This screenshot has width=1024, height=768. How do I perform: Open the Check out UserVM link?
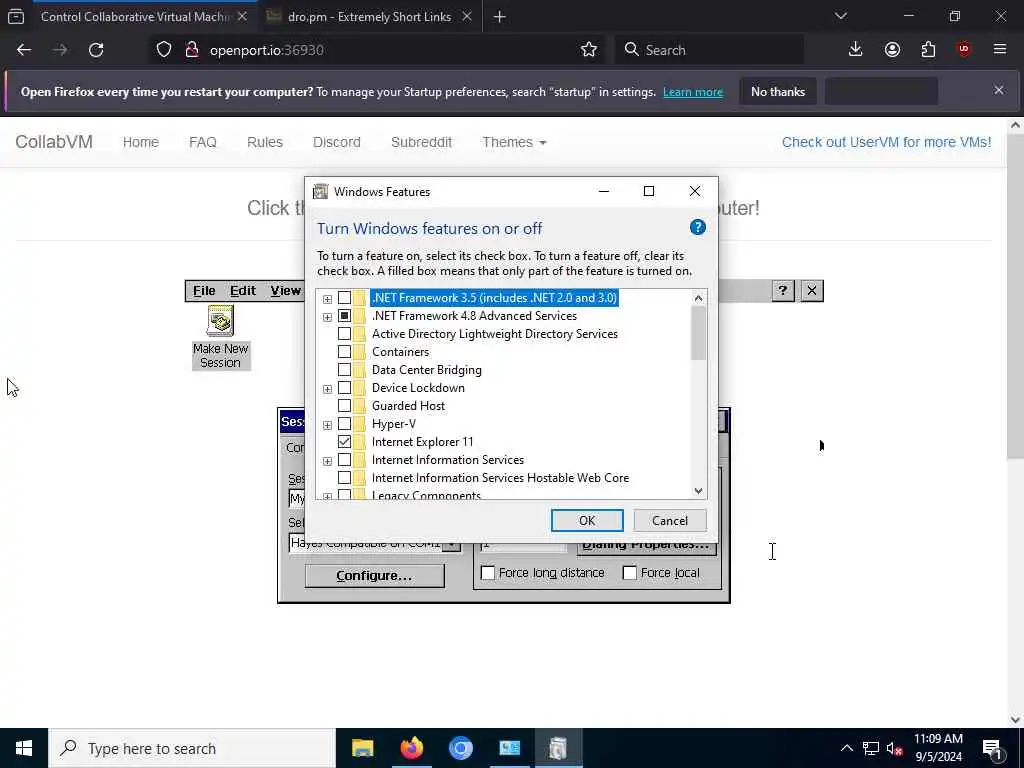tap(886, 142)
